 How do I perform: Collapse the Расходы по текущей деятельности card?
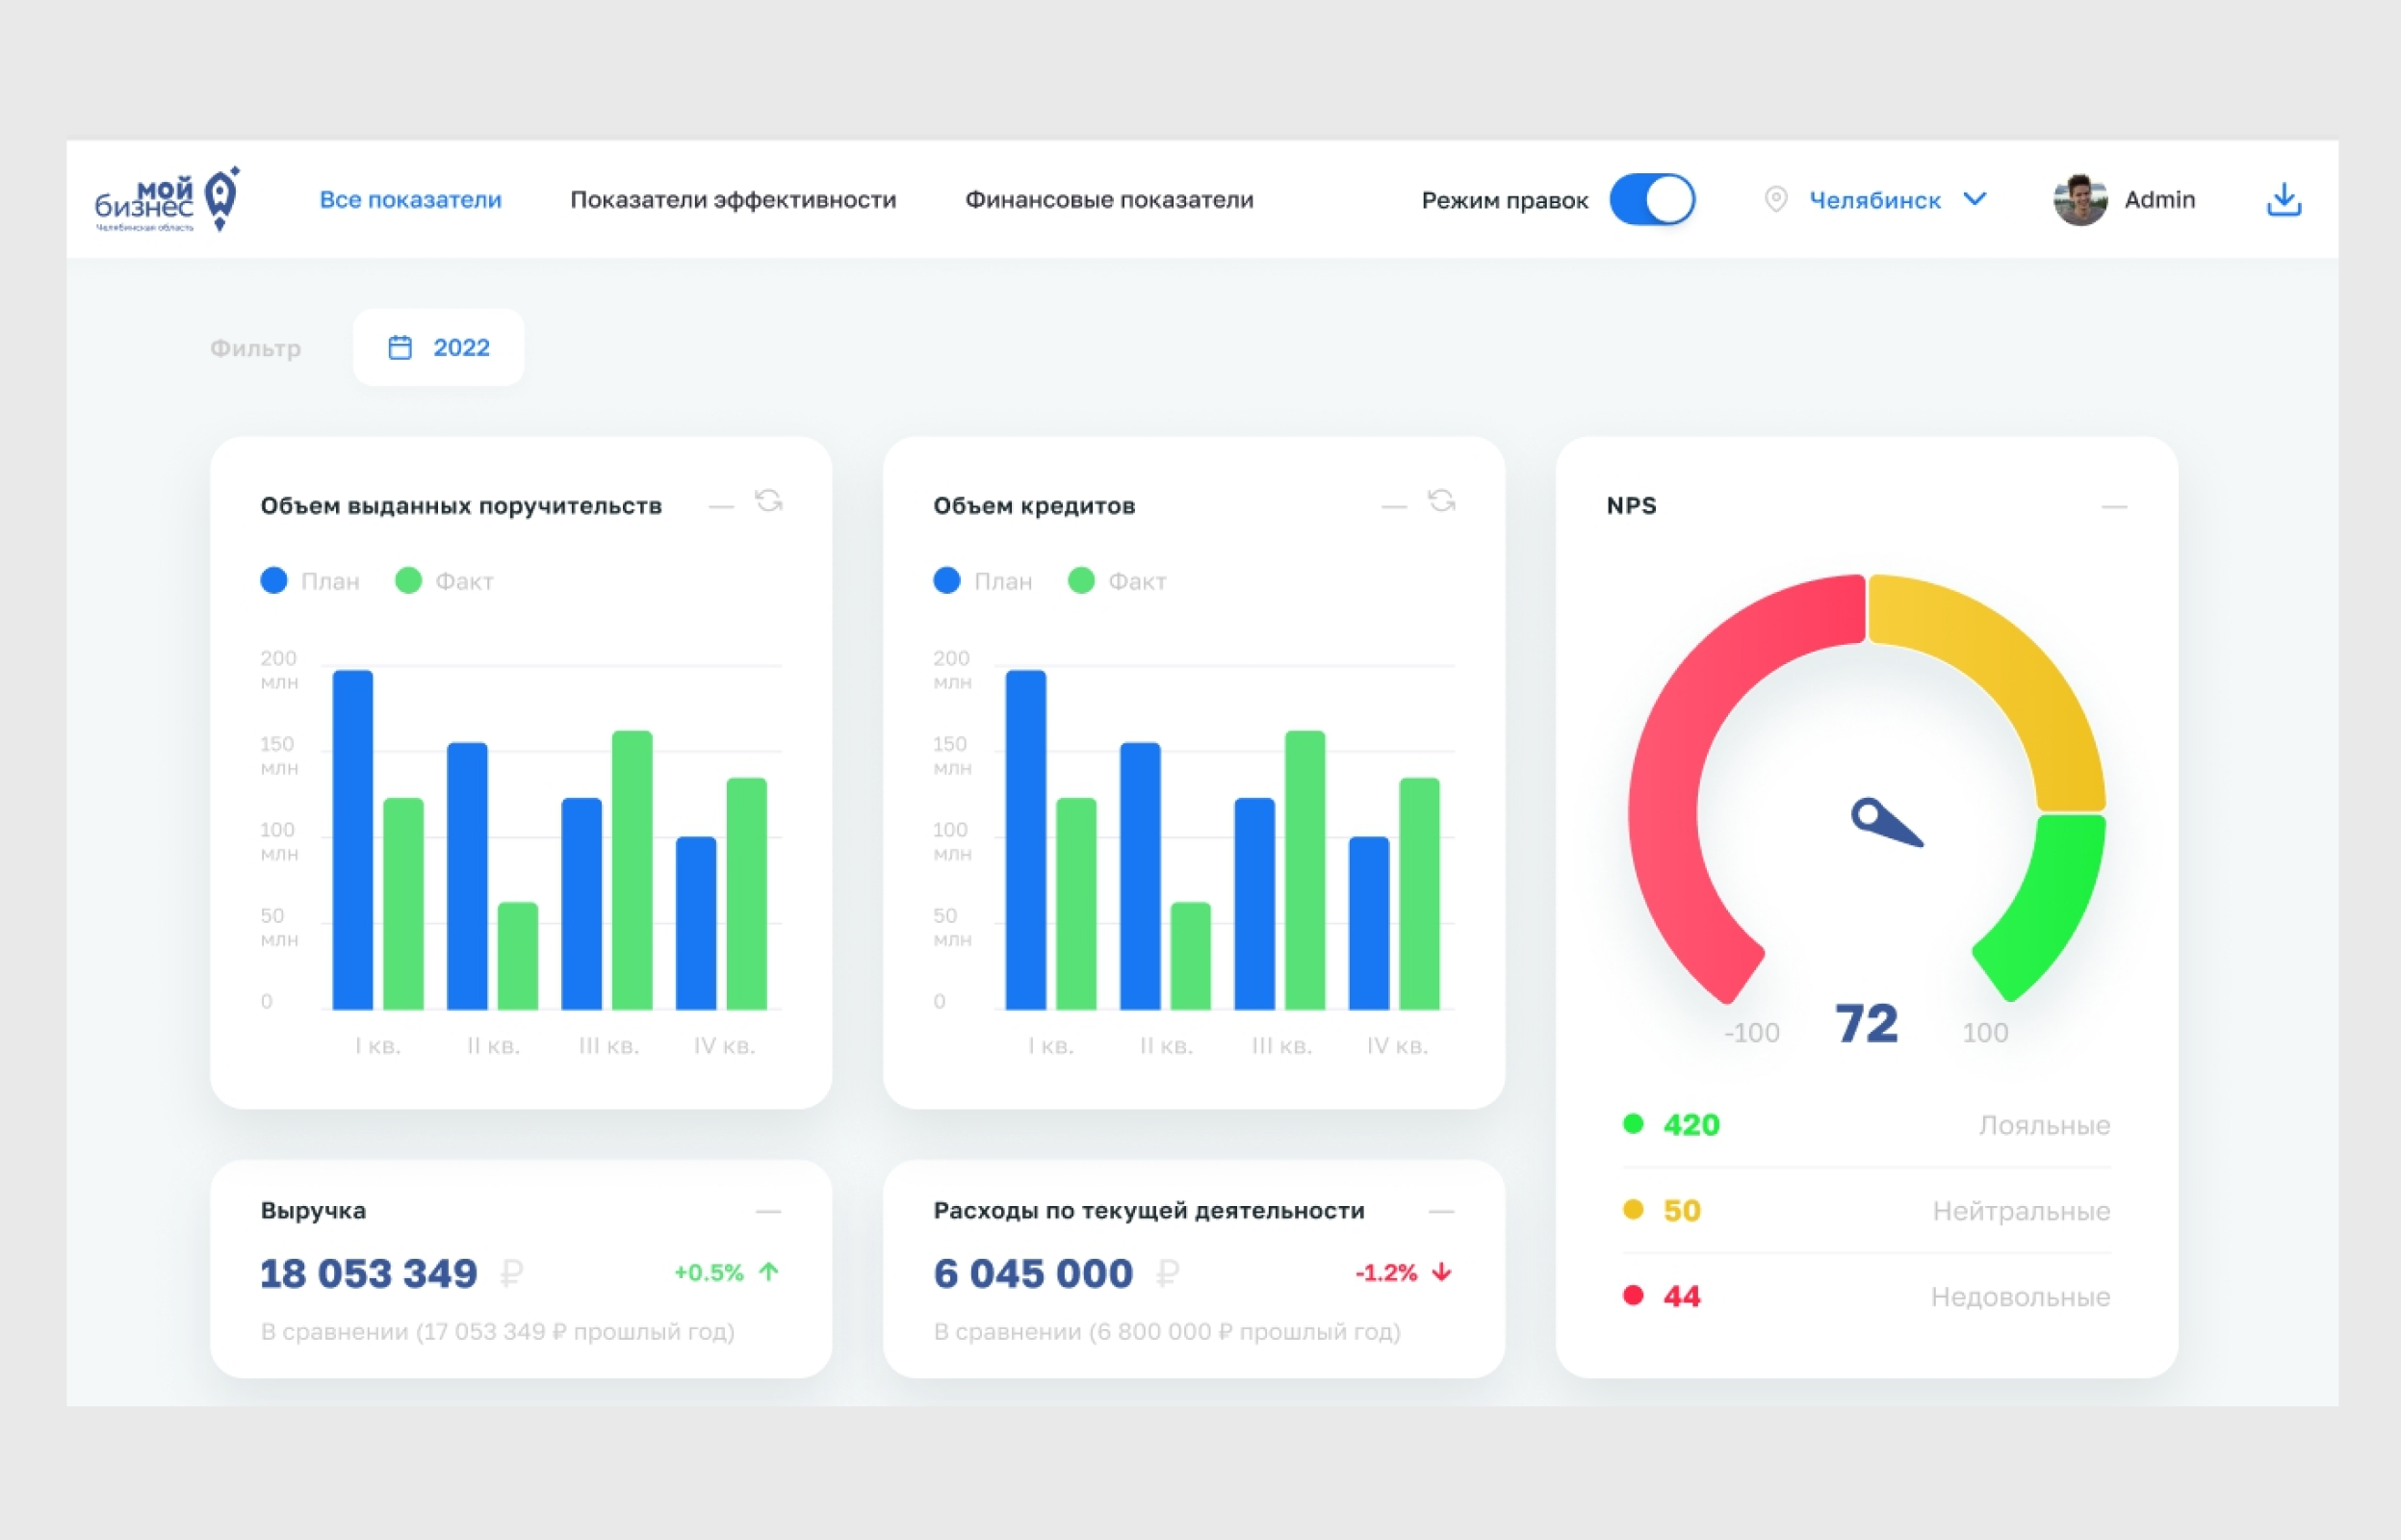1441,1211
